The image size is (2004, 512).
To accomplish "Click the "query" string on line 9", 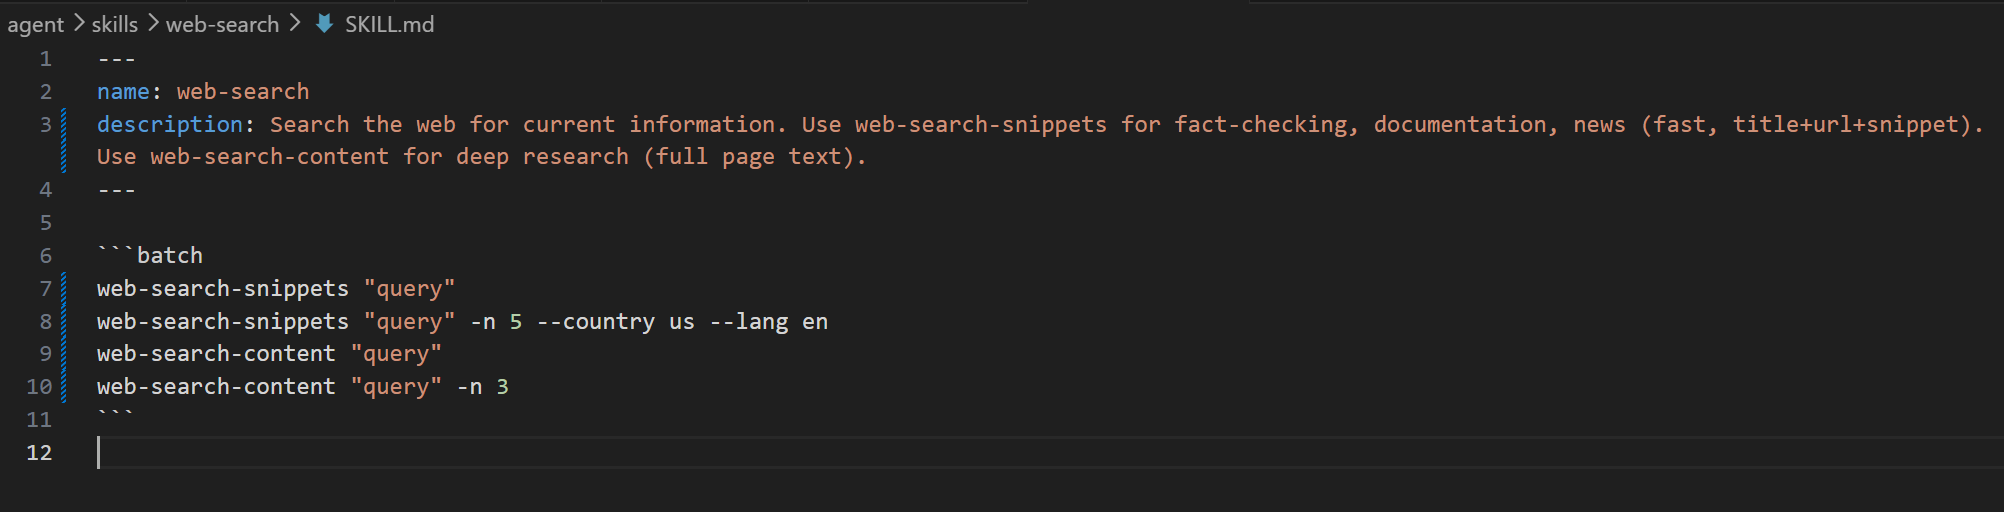I will (396, 354).
